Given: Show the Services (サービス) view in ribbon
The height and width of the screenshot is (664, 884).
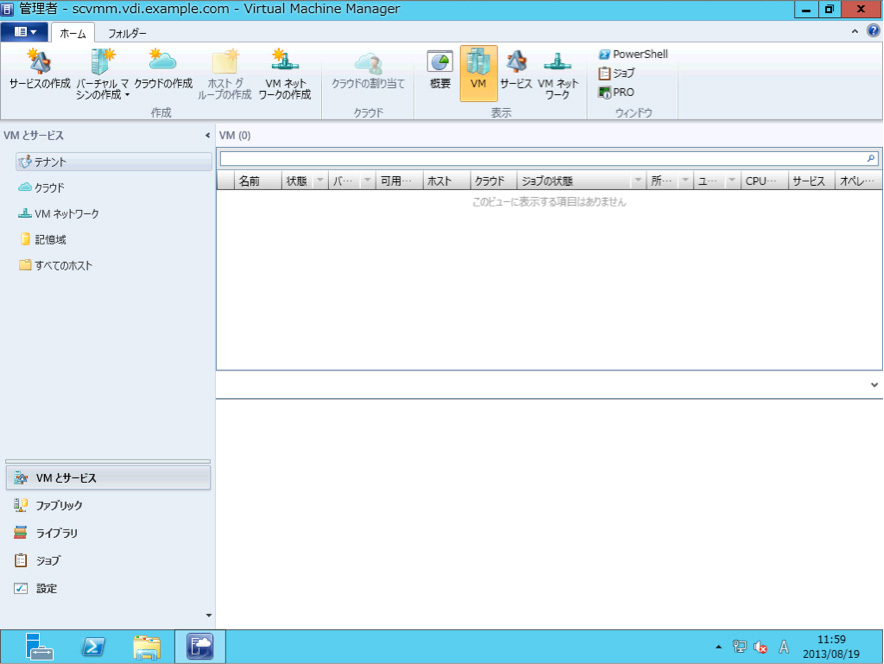Looking at the screenshot, I should point(516,70).
